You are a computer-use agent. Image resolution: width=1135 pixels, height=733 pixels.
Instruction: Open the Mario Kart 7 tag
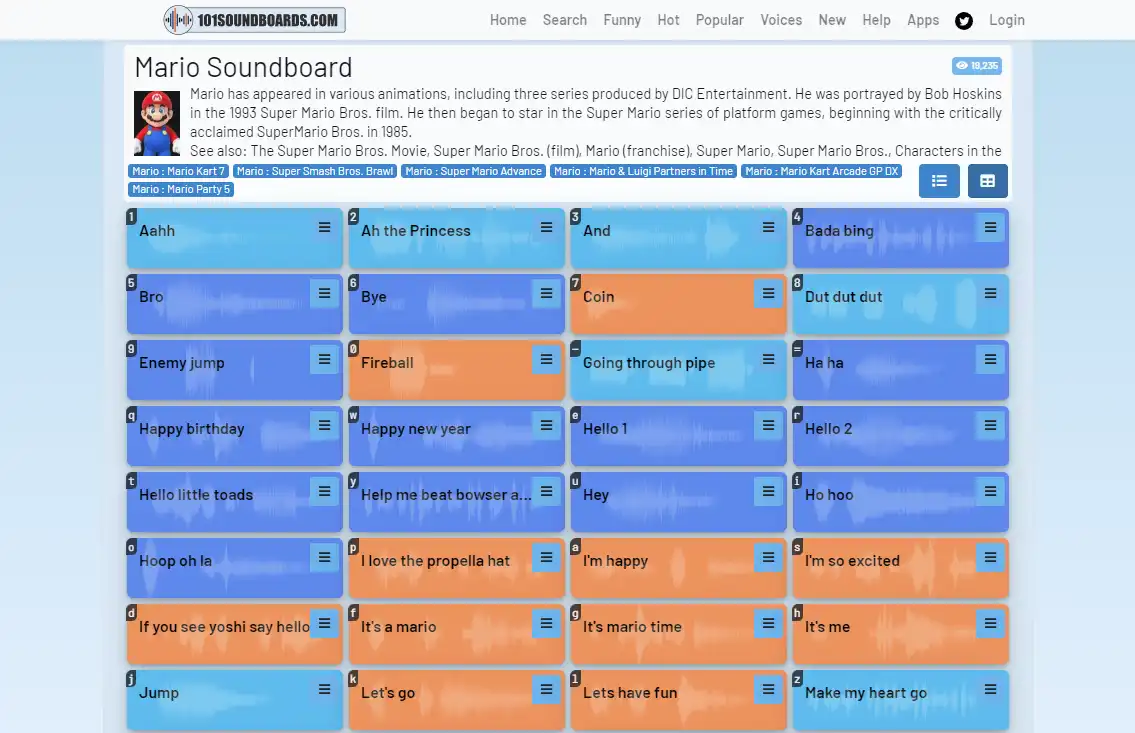click(179, 171)
